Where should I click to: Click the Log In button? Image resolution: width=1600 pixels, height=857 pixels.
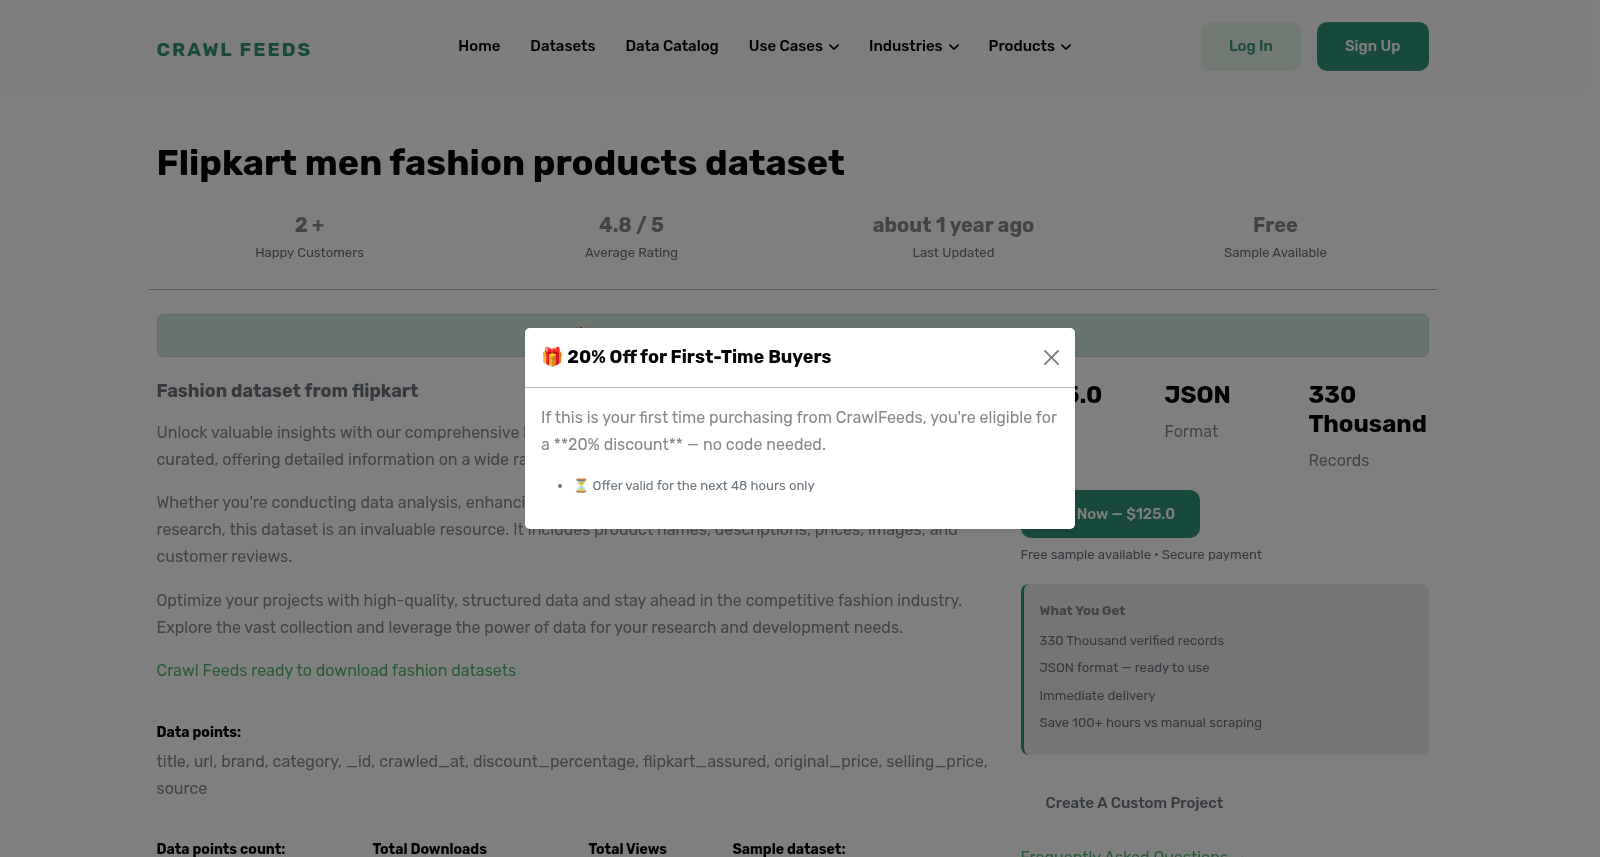coord(1251,46)
